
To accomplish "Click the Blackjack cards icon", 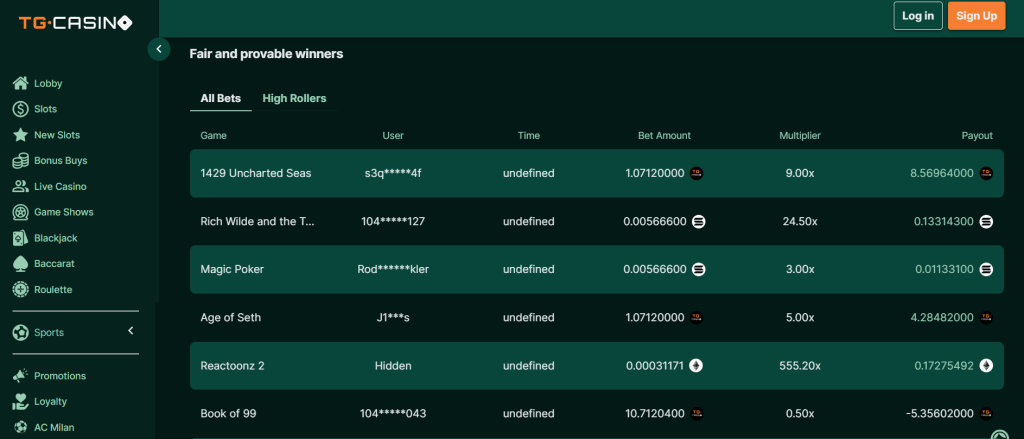I will tap(20, 238).
